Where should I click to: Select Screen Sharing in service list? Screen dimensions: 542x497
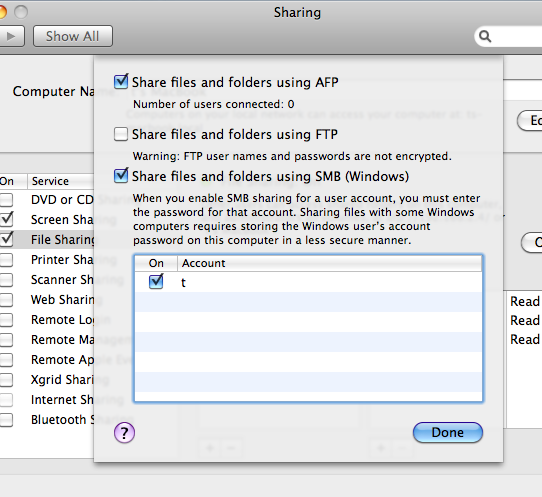tap(62, 219)
